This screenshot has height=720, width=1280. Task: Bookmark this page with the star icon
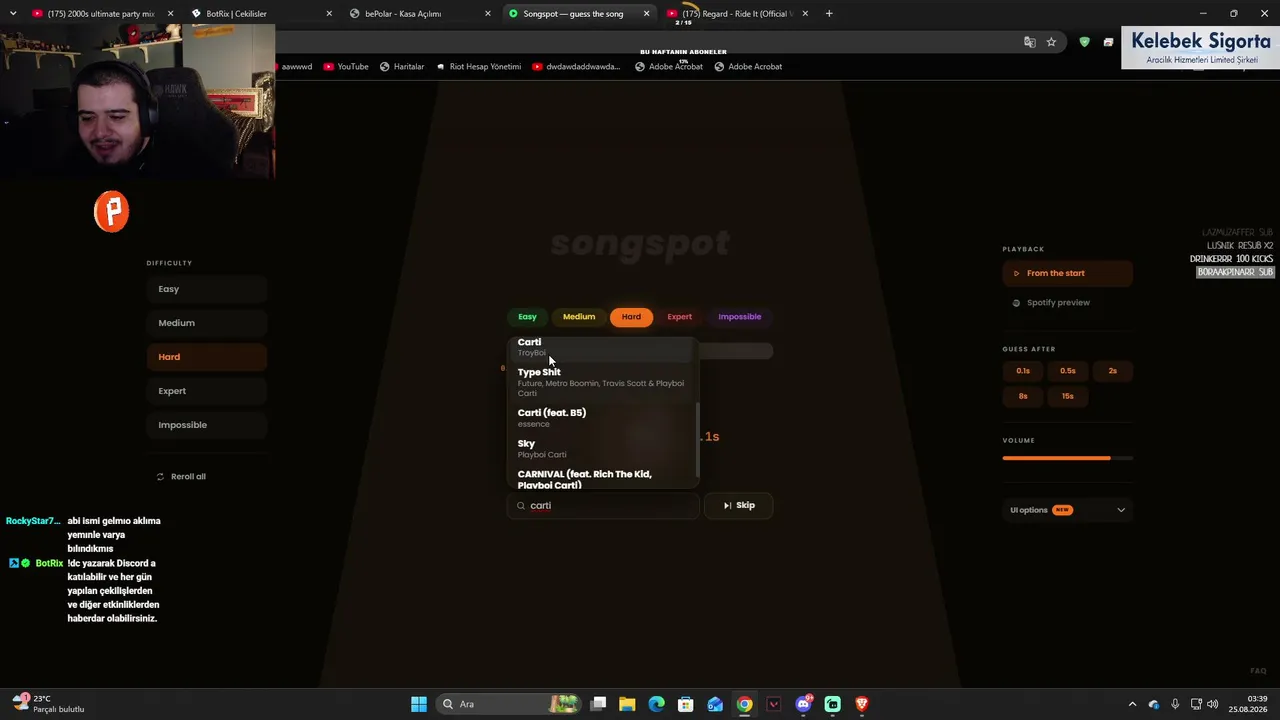point(1051,42)
